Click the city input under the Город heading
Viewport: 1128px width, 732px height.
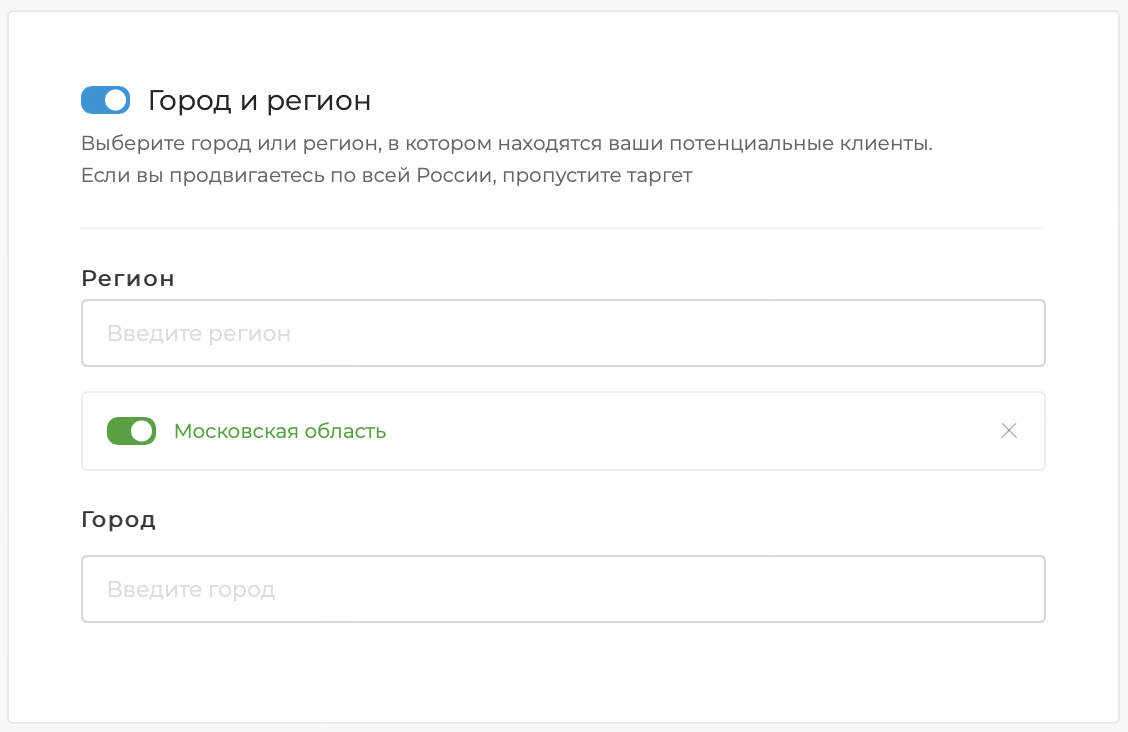tap(400, 588)
